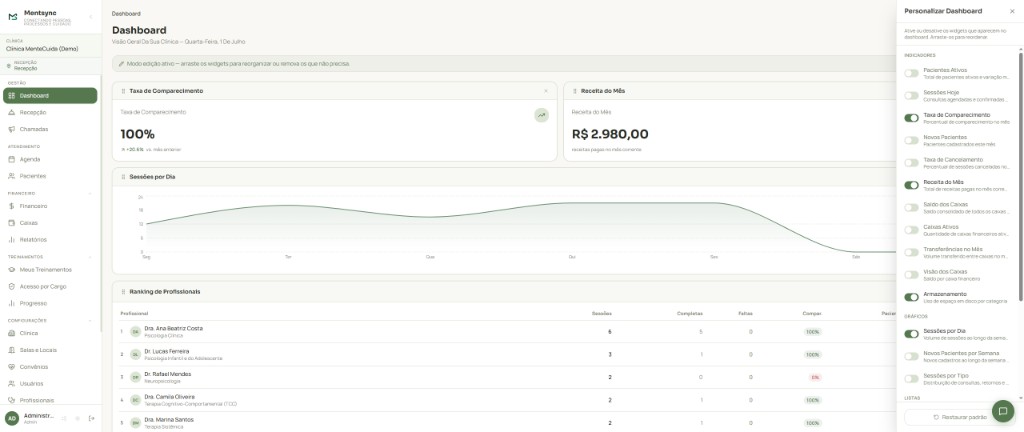Click the 0% badge in Rafael Mendes row

point(814,377)
